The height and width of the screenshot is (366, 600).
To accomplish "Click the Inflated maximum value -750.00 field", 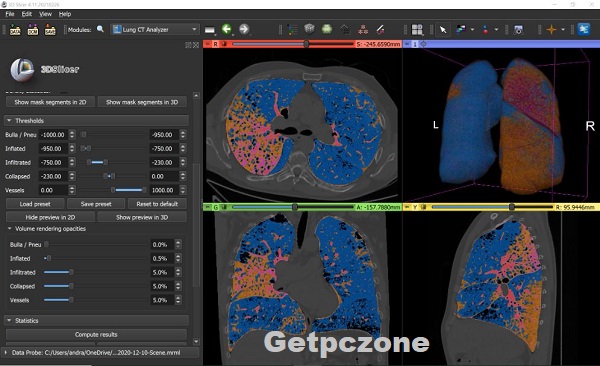I will pyautogui.click(x=164, y=149).
